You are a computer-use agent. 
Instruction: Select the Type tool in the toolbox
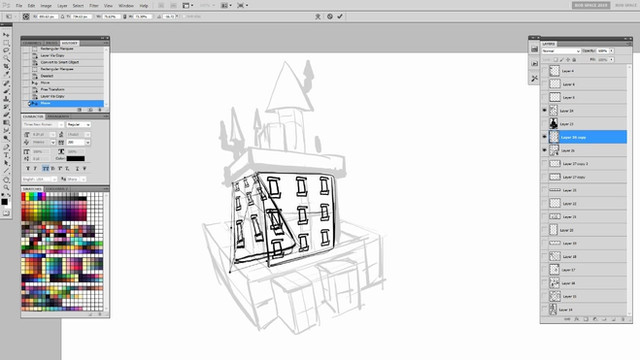click(x=6, y=155)
